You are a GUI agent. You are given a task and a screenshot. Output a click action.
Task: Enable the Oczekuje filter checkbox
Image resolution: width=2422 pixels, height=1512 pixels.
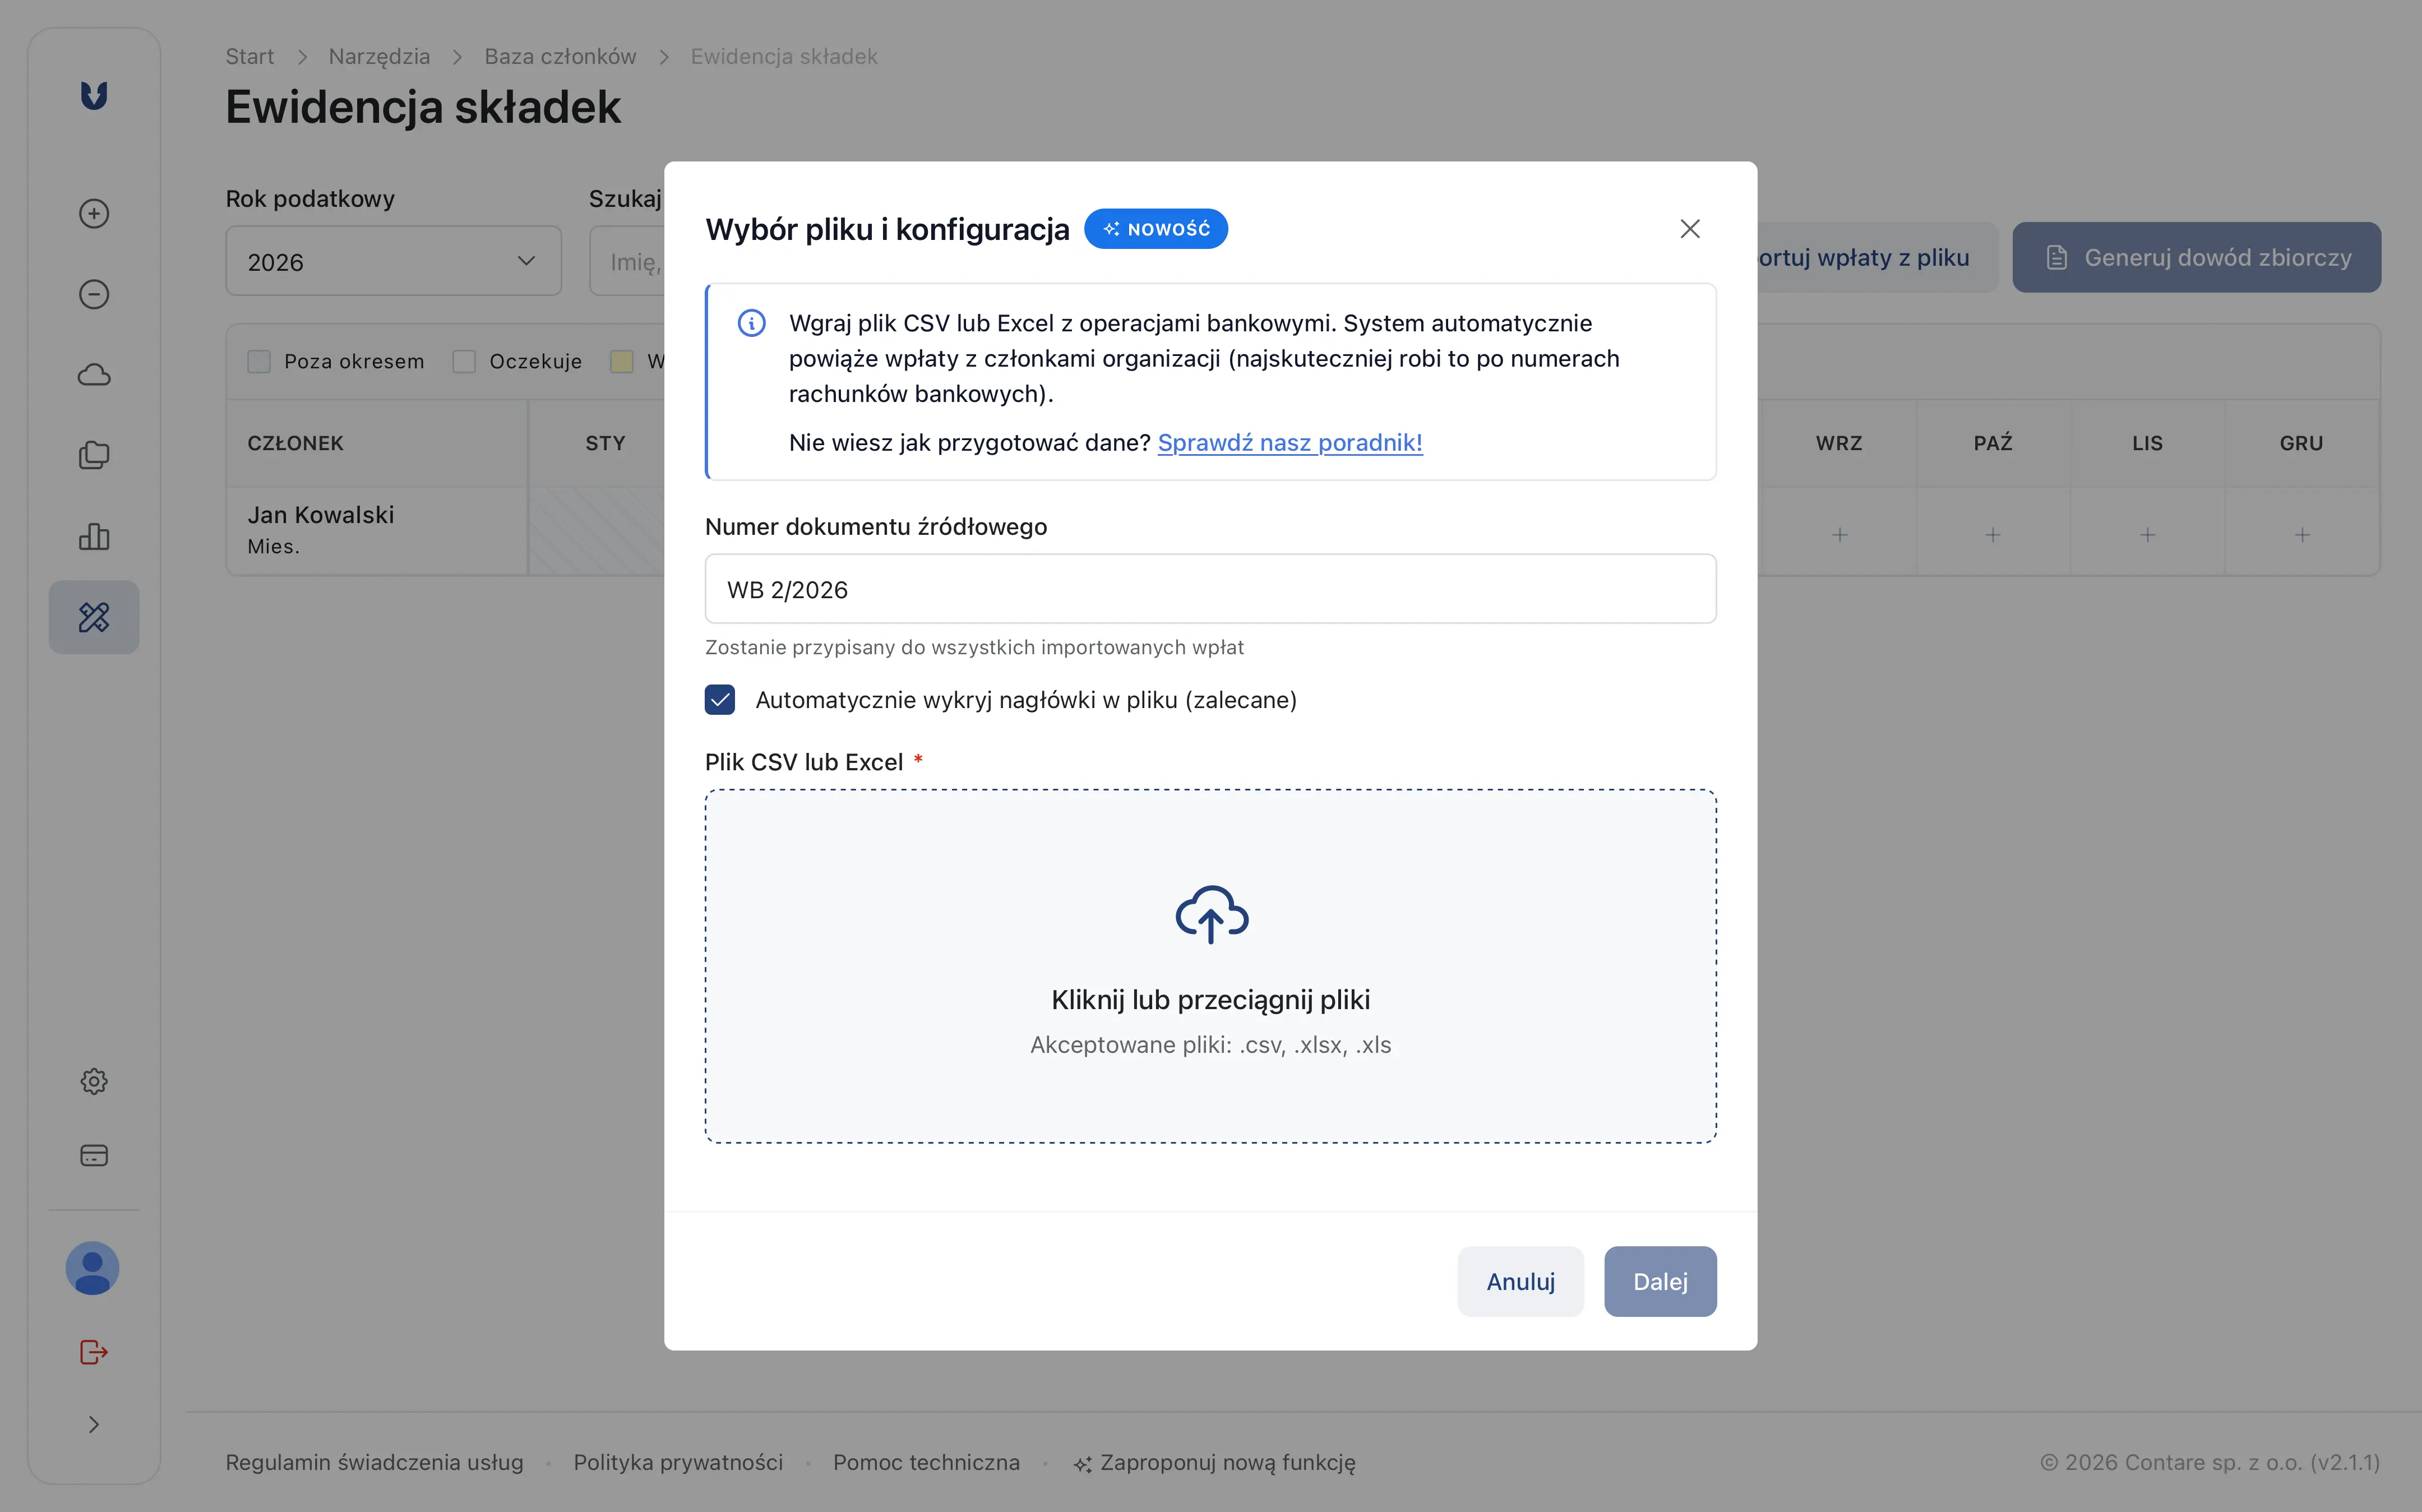pyautogui.click(x=465, y=361)
